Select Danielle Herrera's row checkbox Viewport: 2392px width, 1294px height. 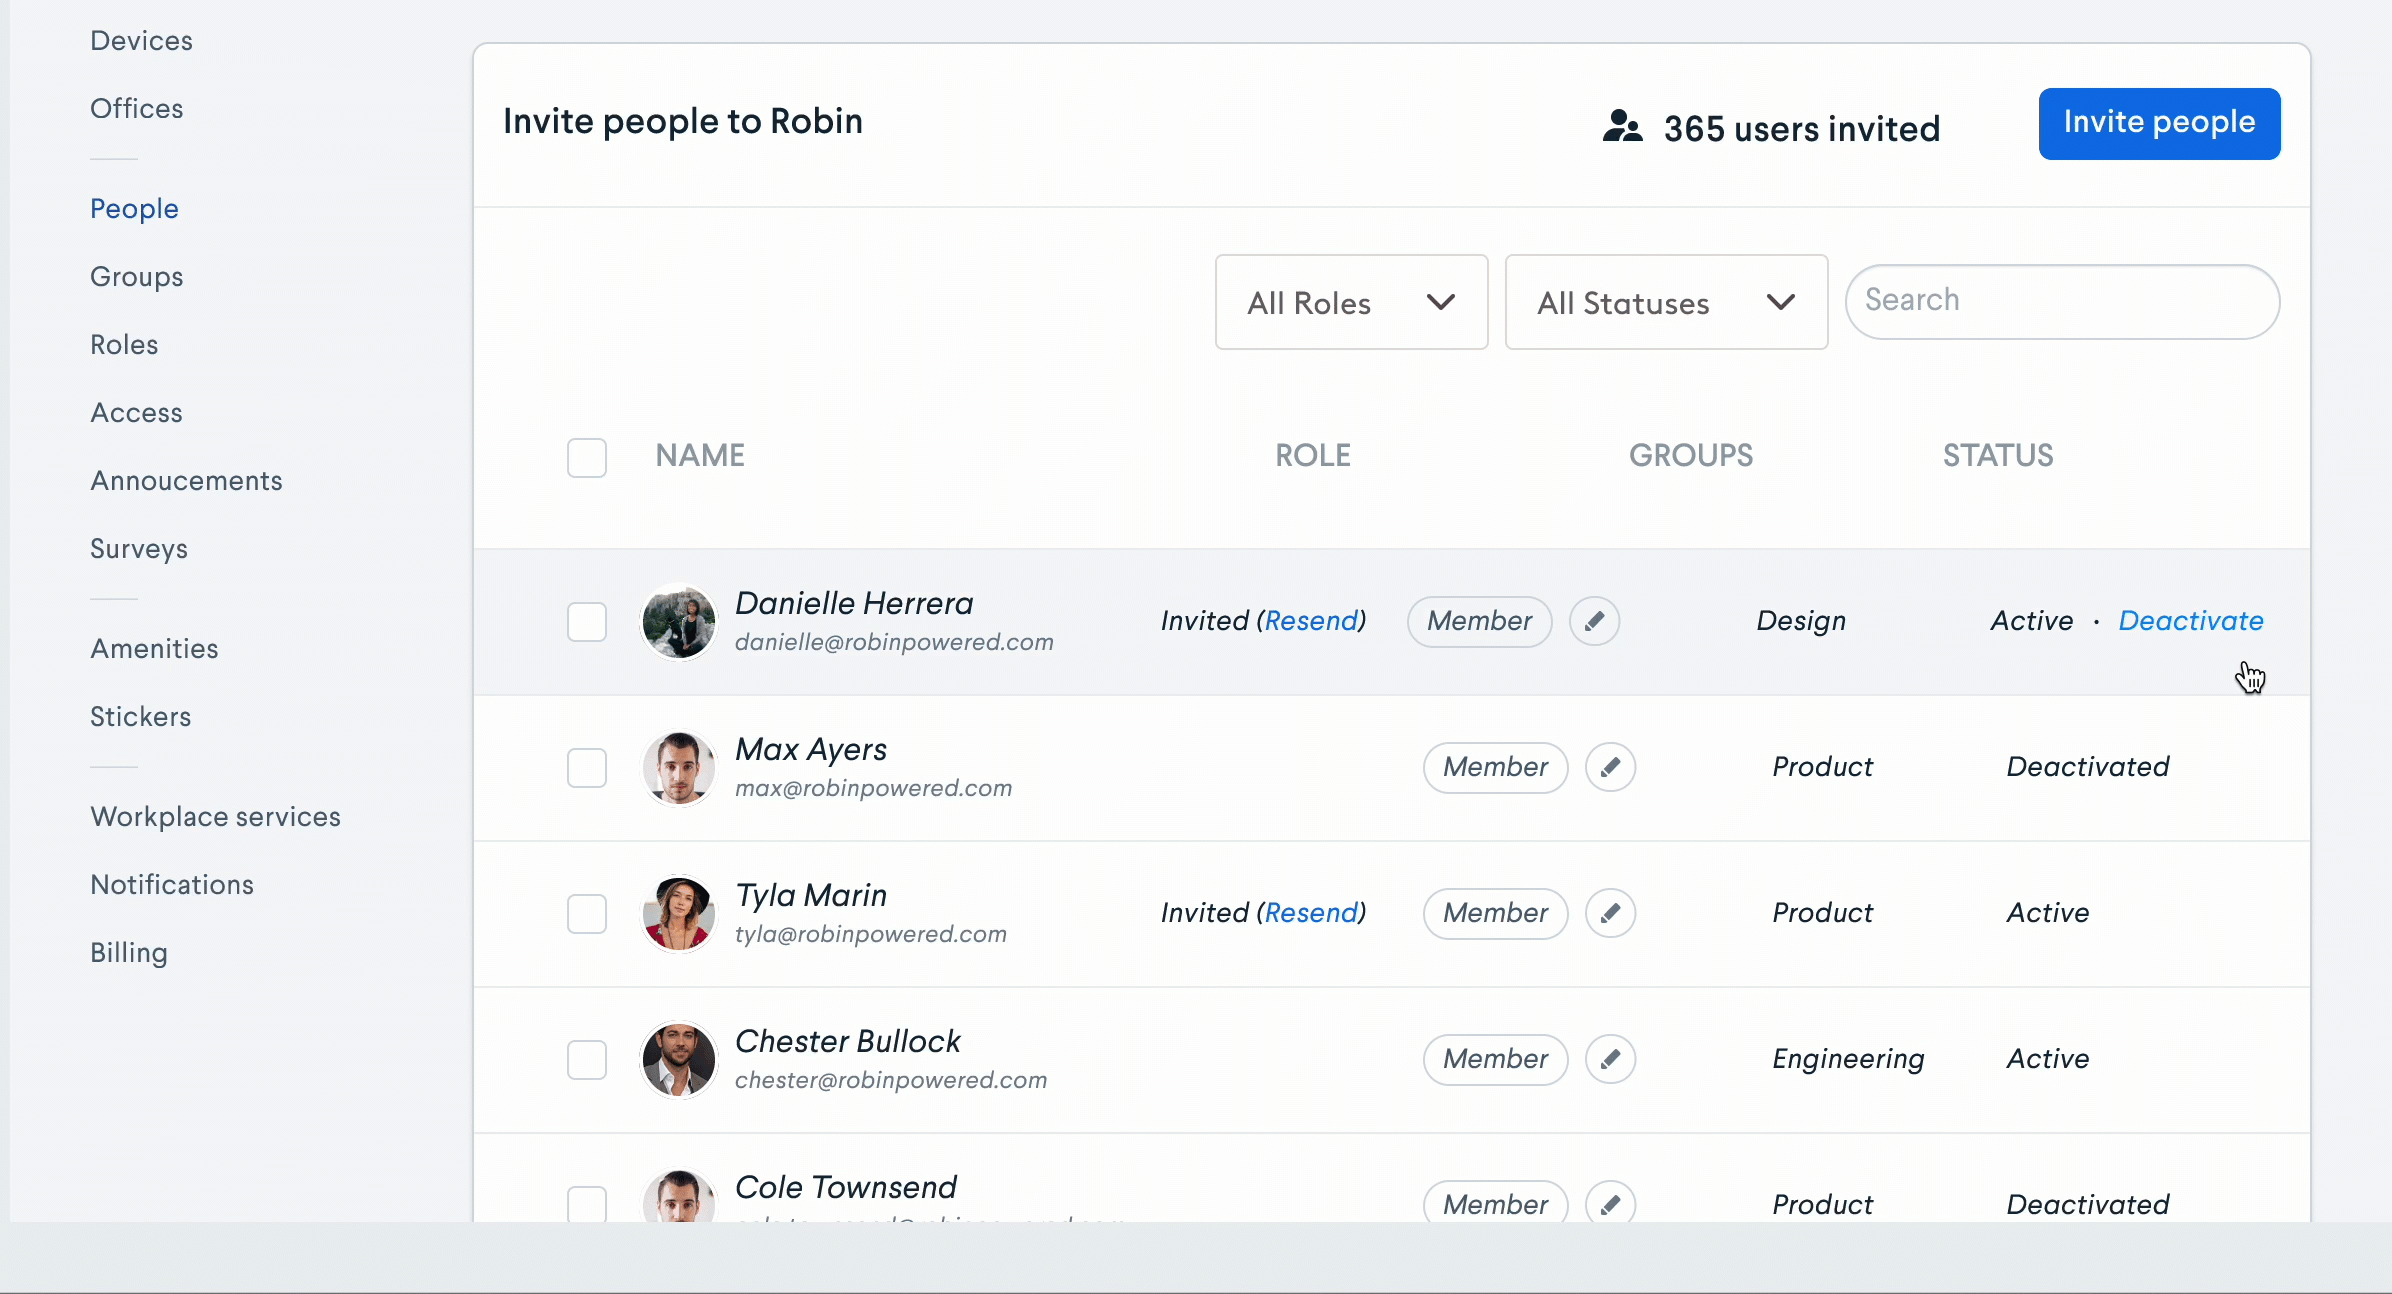pyautogui.click(x=587, y=622)
